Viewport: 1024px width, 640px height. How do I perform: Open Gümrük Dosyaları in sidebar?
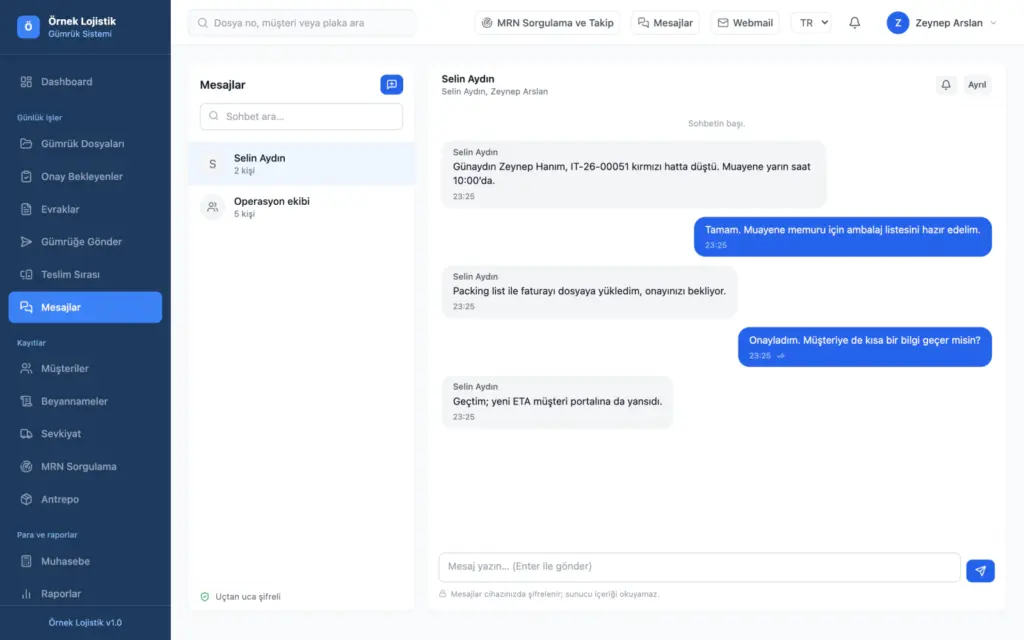click(x=85, y=144)
